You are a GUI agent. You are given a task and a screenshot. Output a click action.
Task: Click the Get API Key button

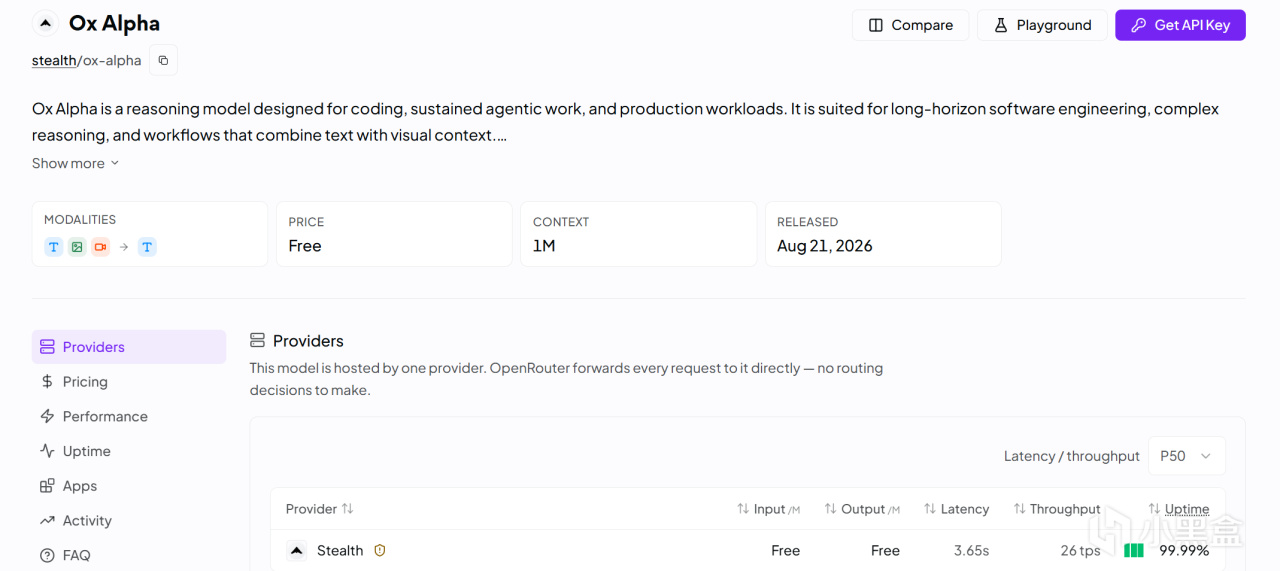coord(1180,25)
